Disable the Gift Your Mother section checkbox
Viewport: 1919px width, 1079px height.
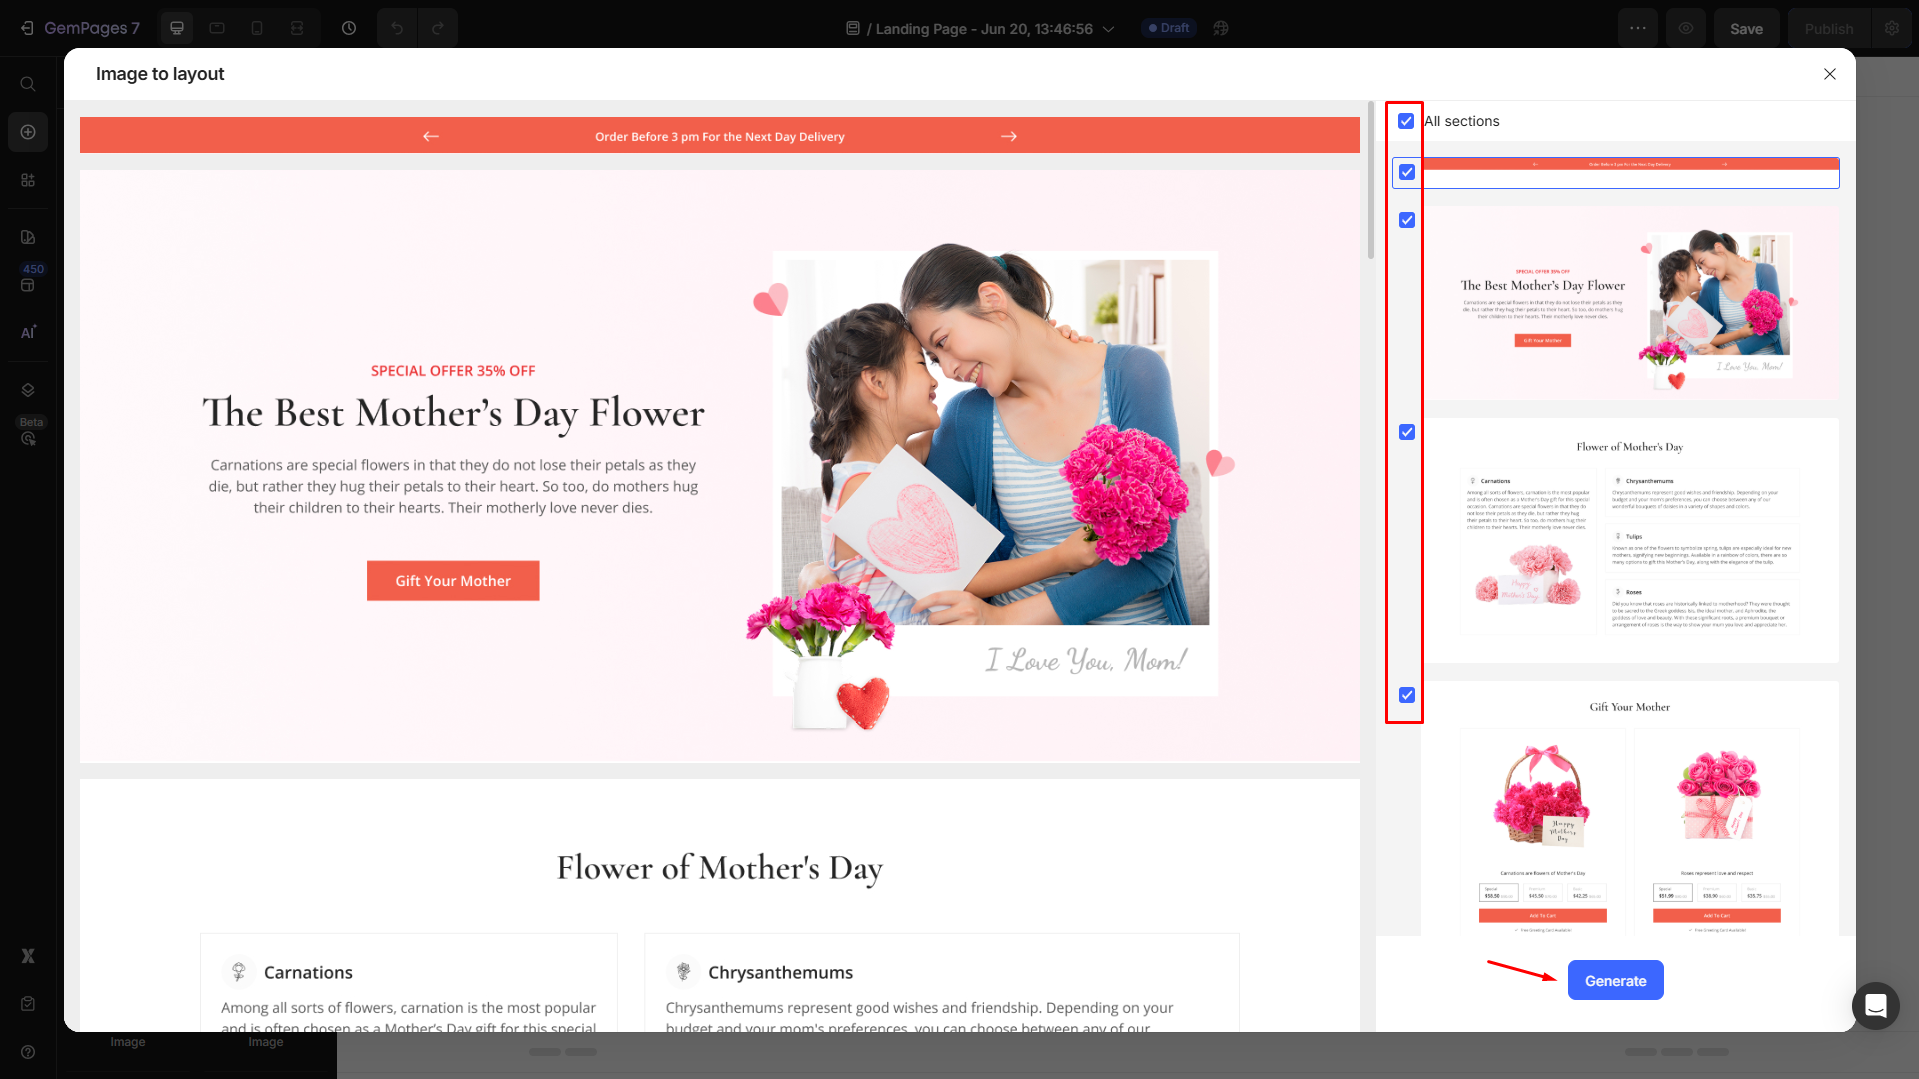[1406, 695]
